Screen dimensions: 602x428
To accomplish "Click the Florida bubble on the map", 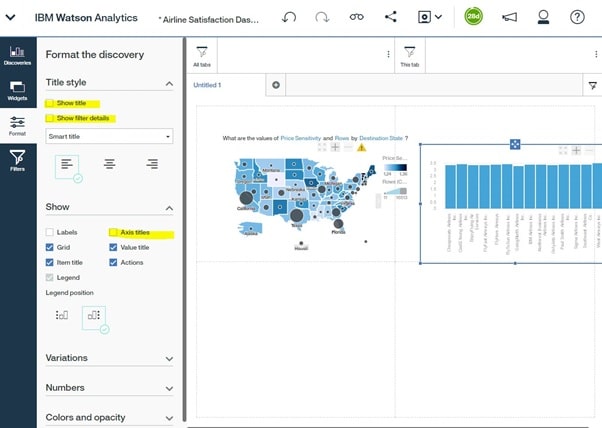I will 338,223.
